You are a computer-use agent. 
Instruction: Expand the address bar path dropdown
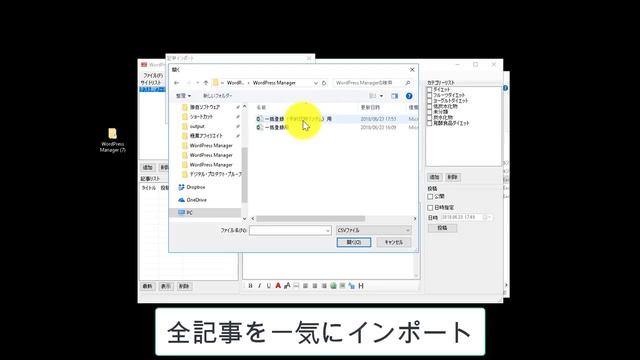[x=316, y=83]
